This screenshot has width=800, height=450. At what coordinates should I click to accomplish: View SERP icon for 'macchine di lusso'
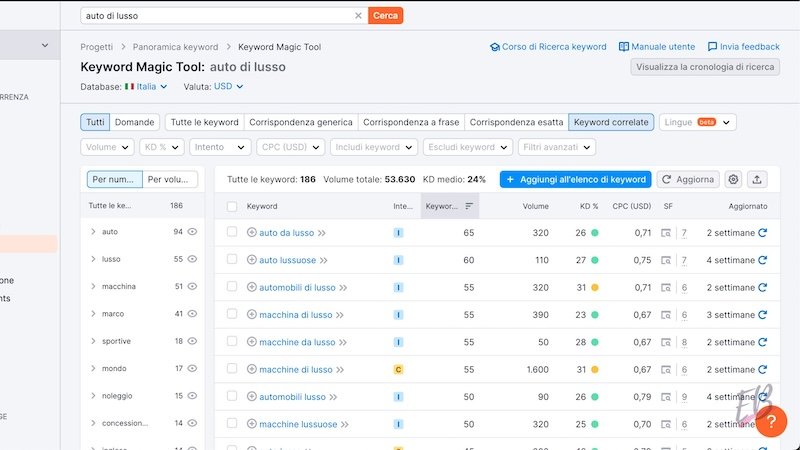(x=666, y=370)
